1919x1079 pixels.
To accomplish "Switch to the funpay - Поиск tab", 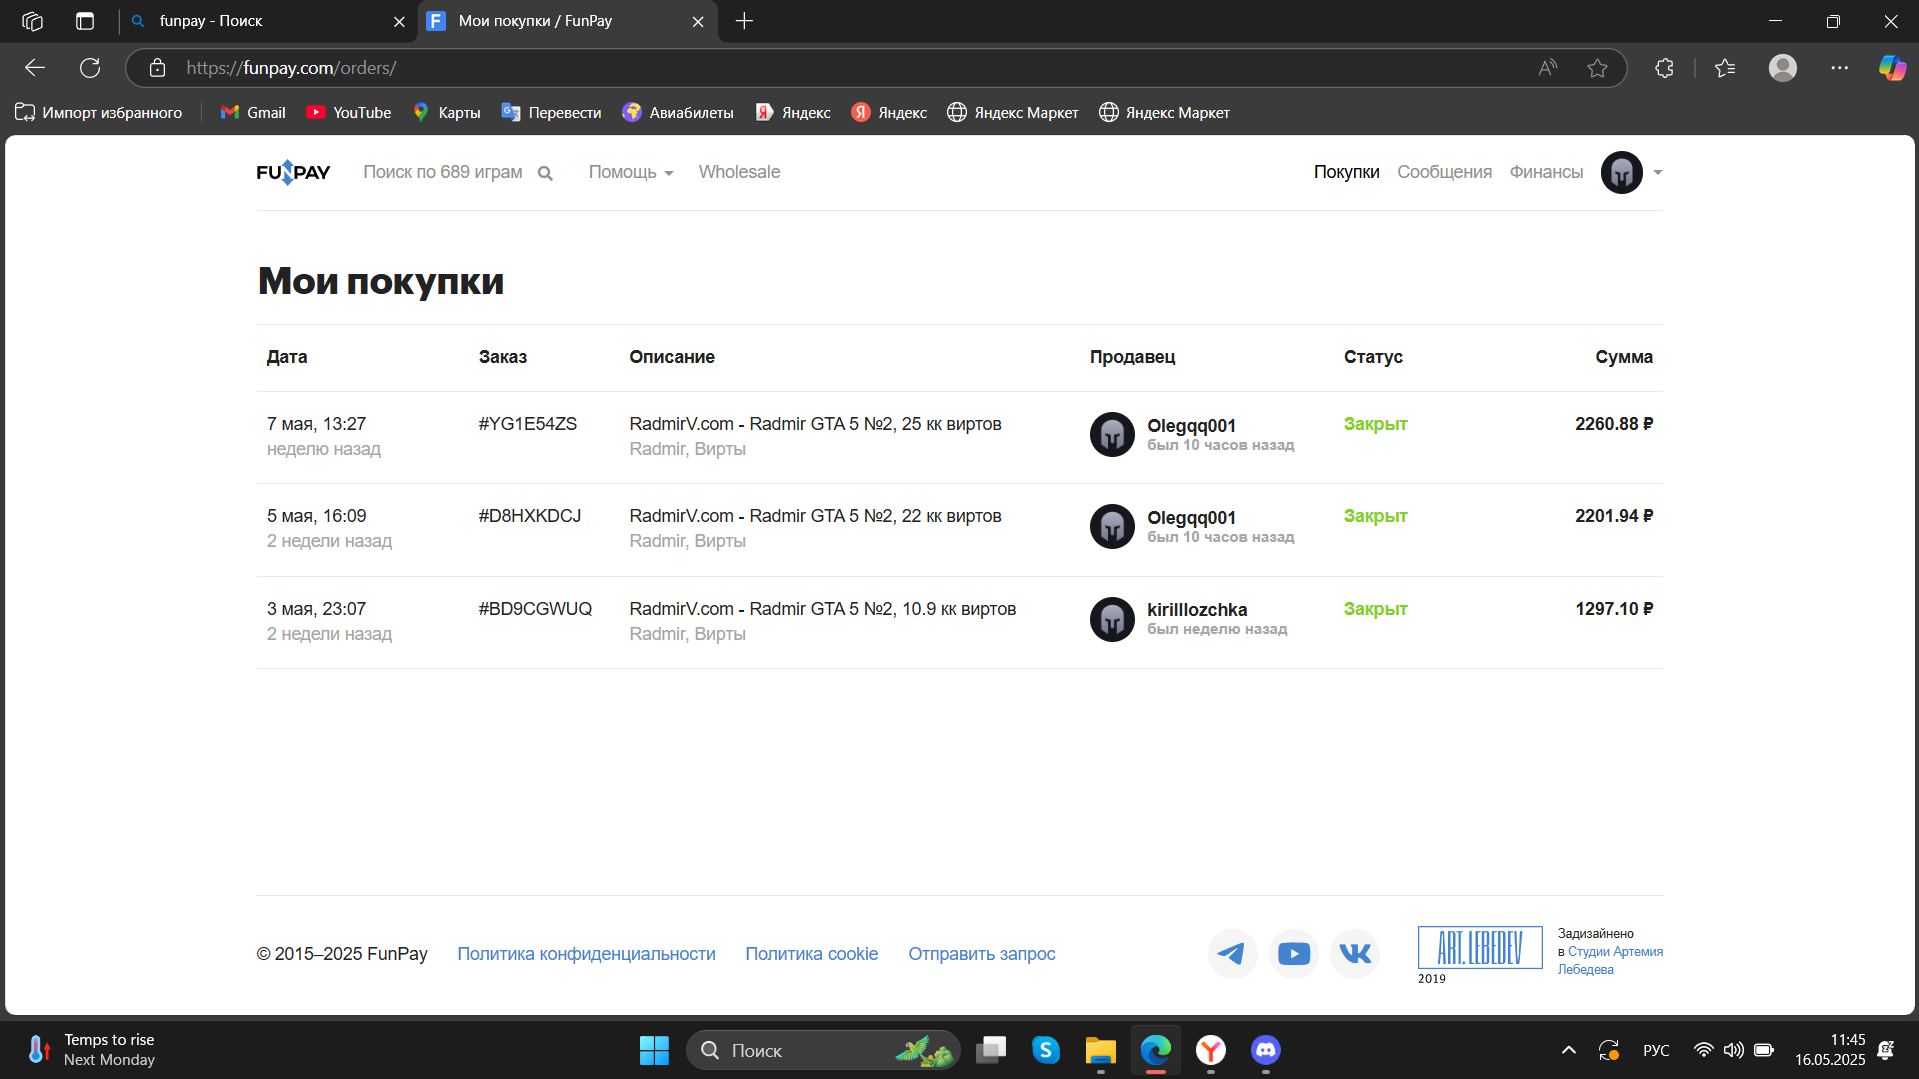I will 269,21.
